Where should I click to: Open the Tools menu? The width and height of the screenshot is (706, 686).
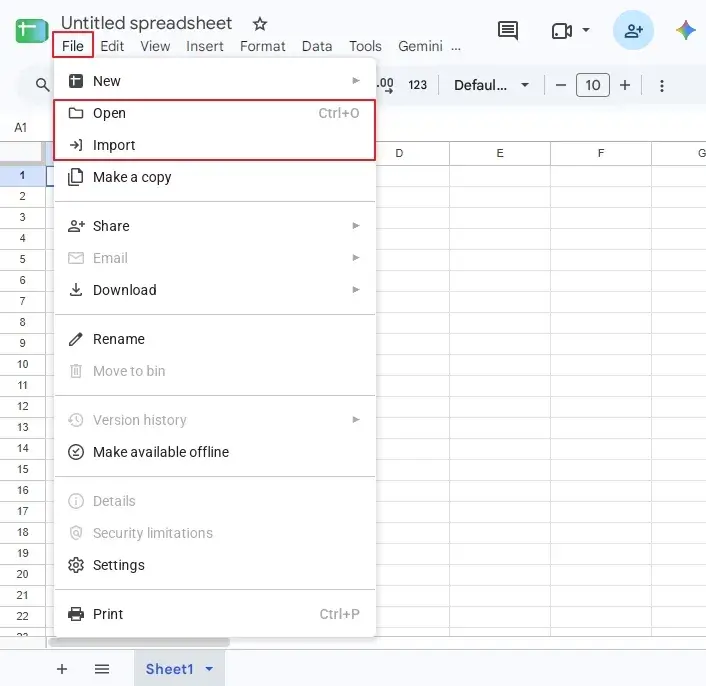click(x=365, y=46)
